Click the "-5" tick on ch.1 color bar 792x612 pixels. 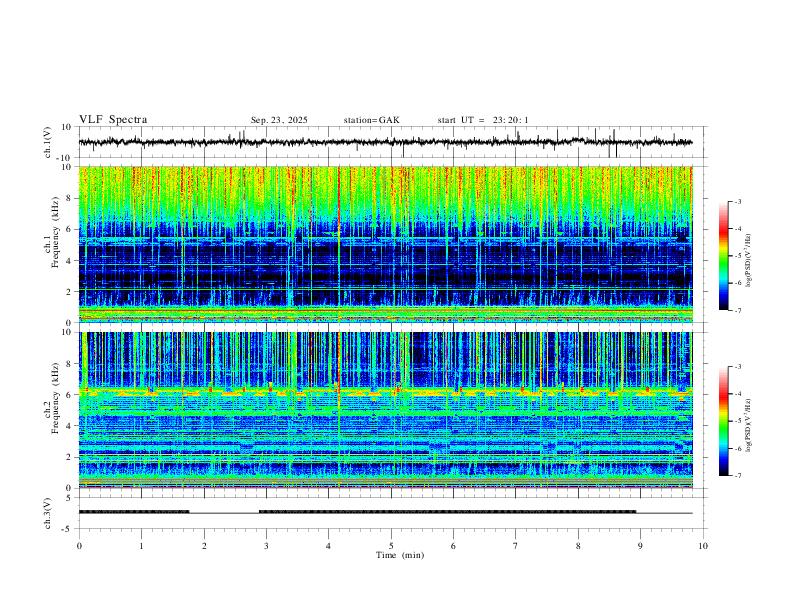click(x=738, y=256)
